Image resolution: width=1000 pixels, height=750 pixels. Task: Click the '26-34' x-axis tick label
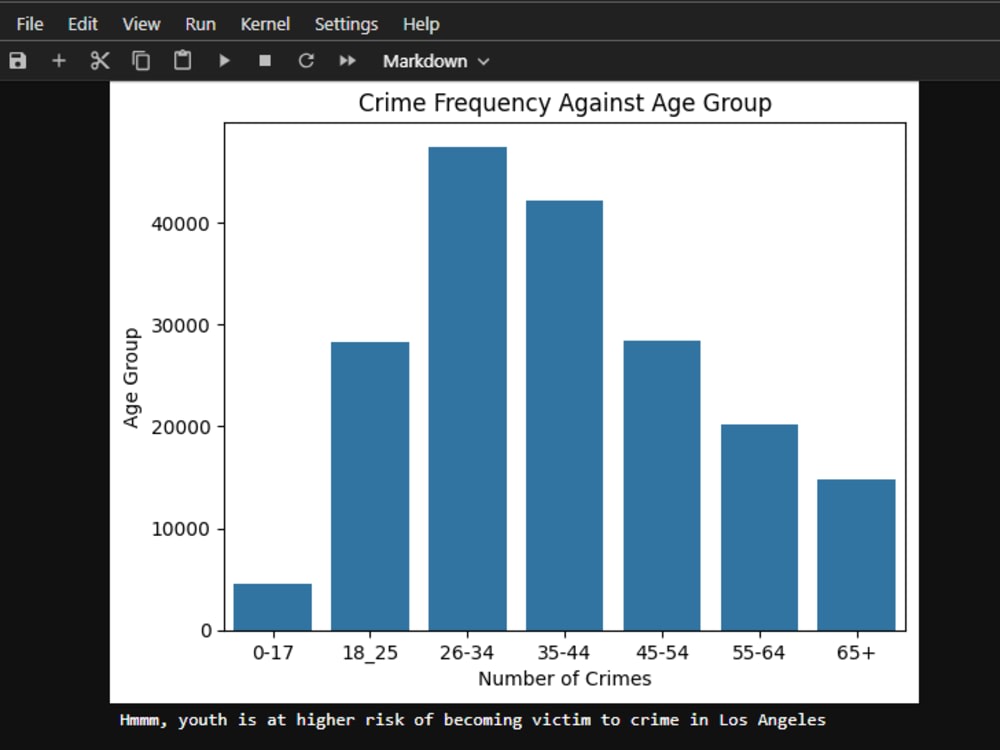[467, 653]
